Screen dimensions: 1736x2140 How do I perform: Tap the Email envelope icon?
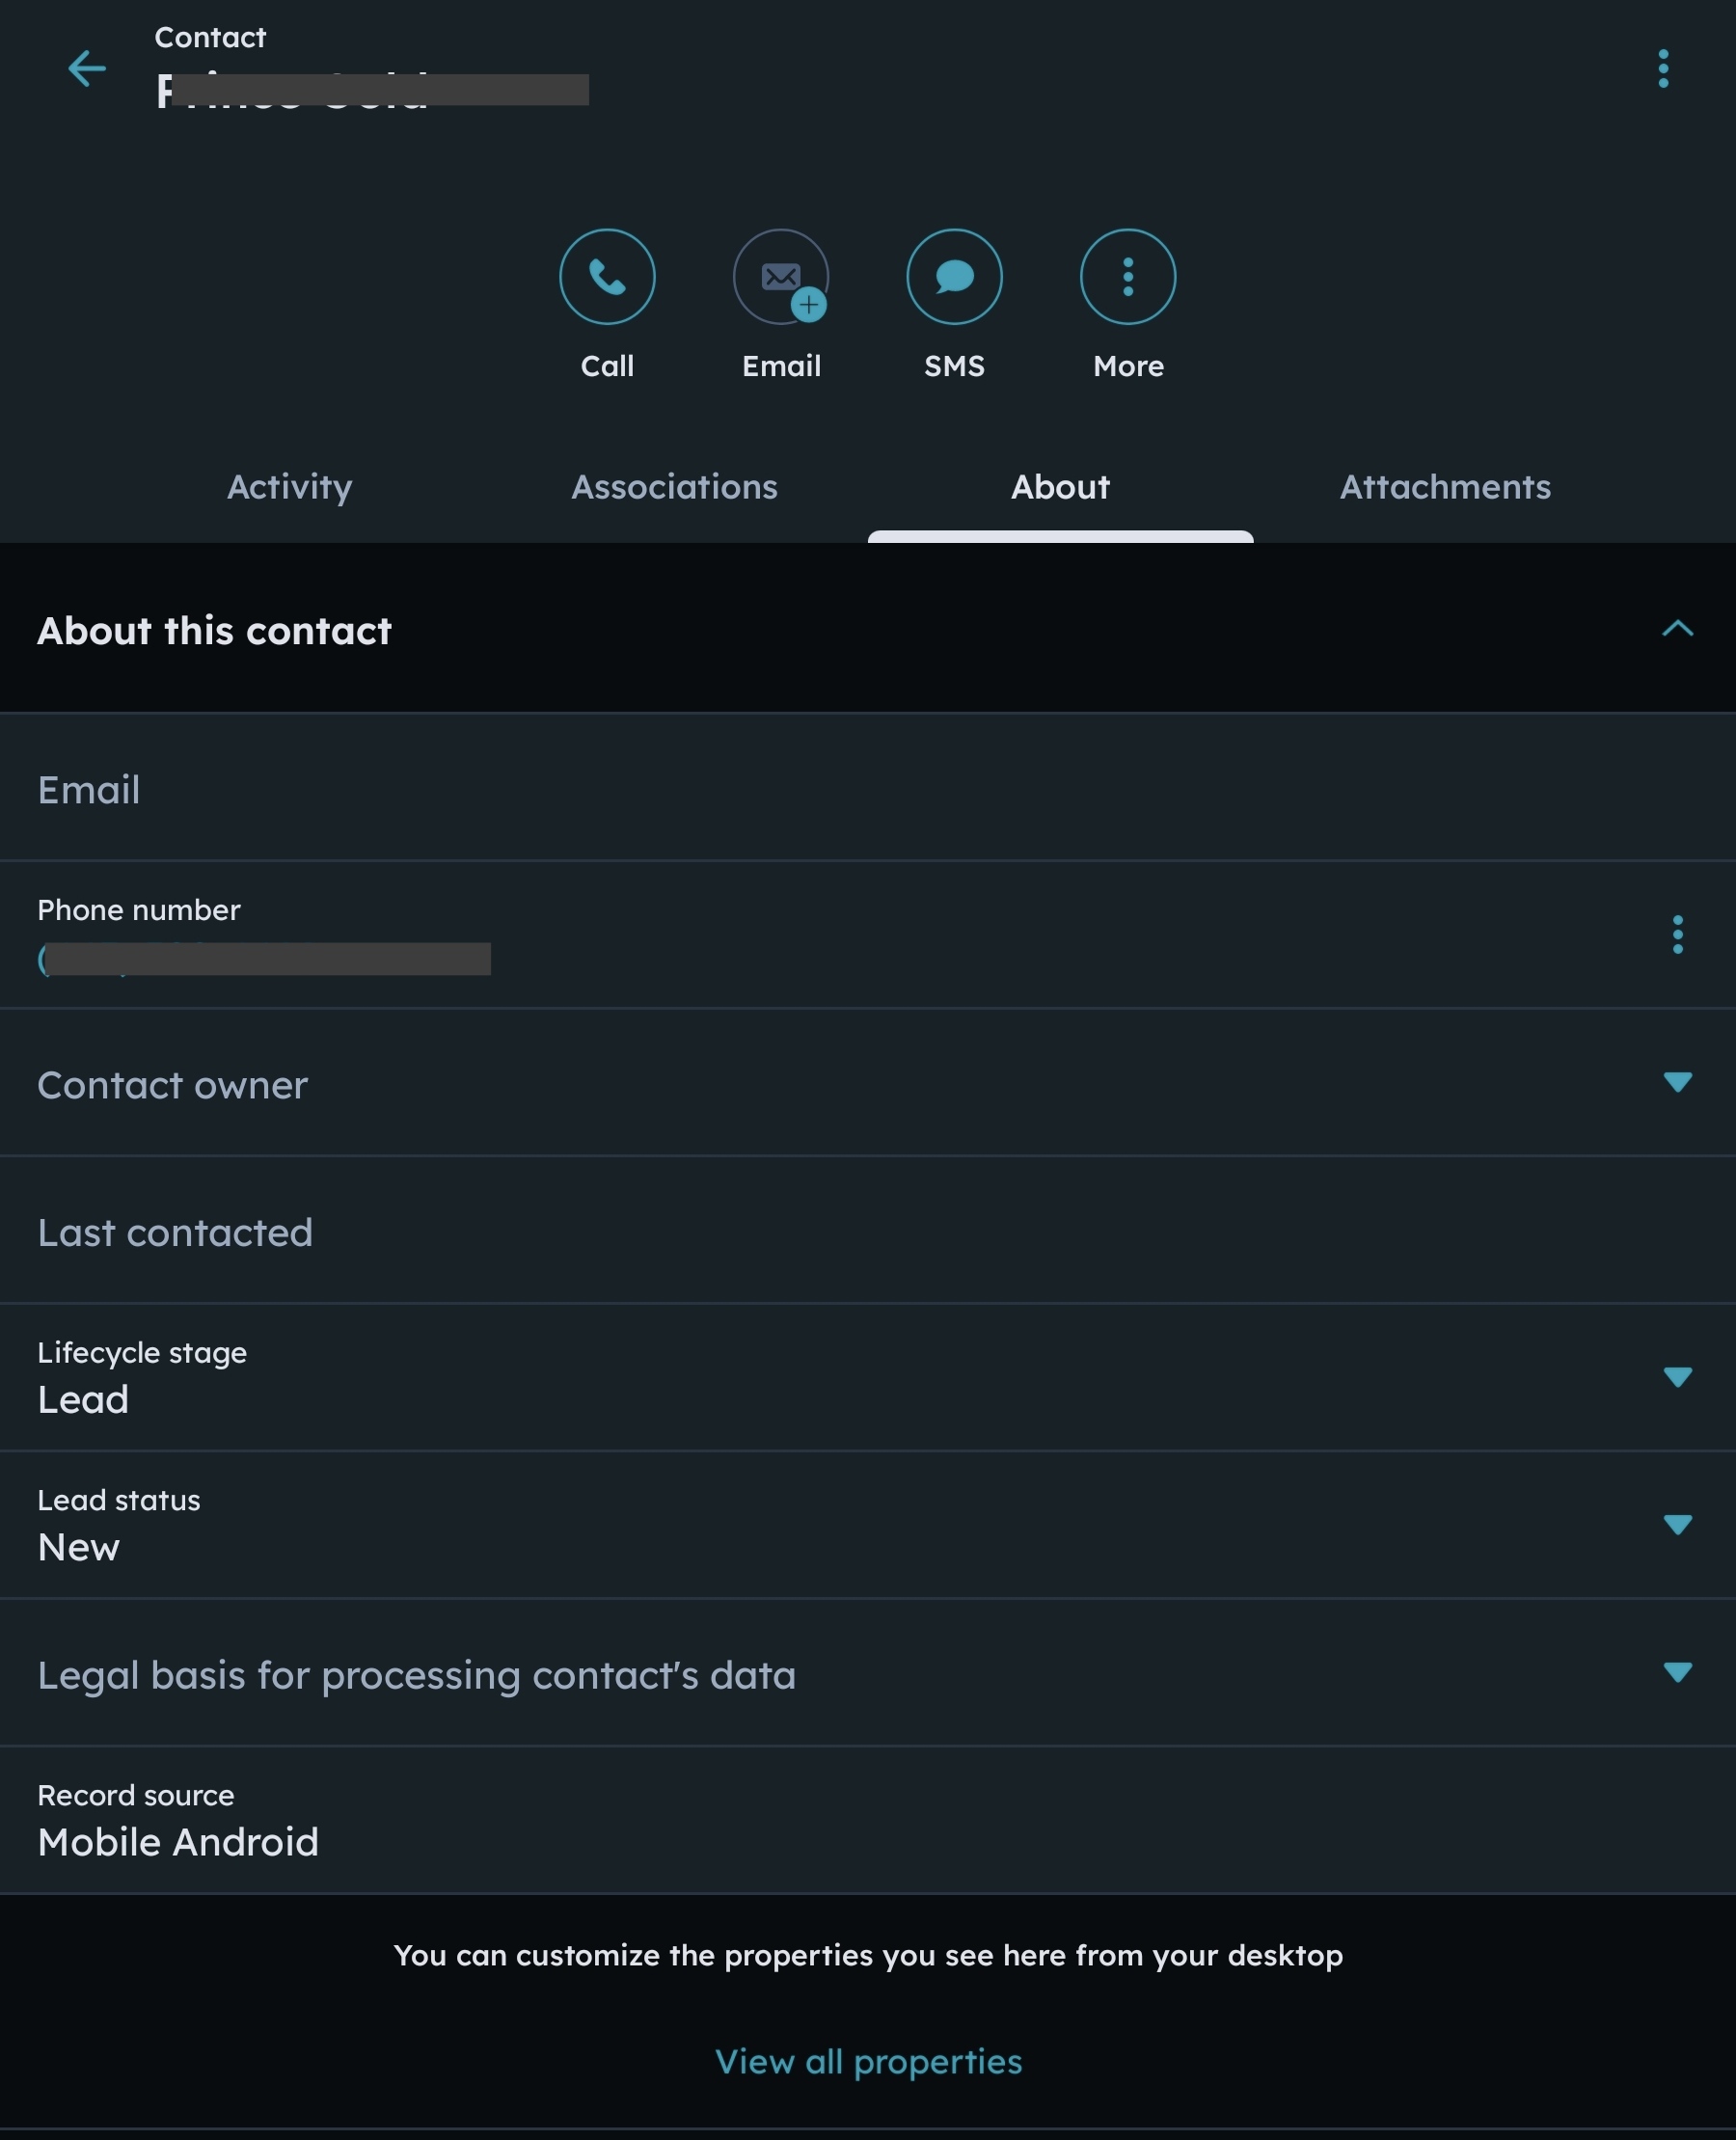pos(781,277)
